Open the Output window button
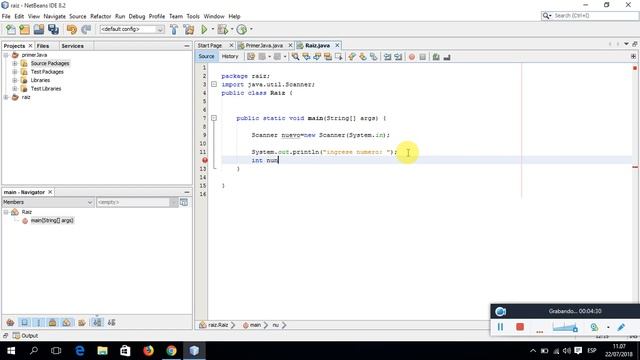This screenshot has width=640, height=360. point(25,336)
